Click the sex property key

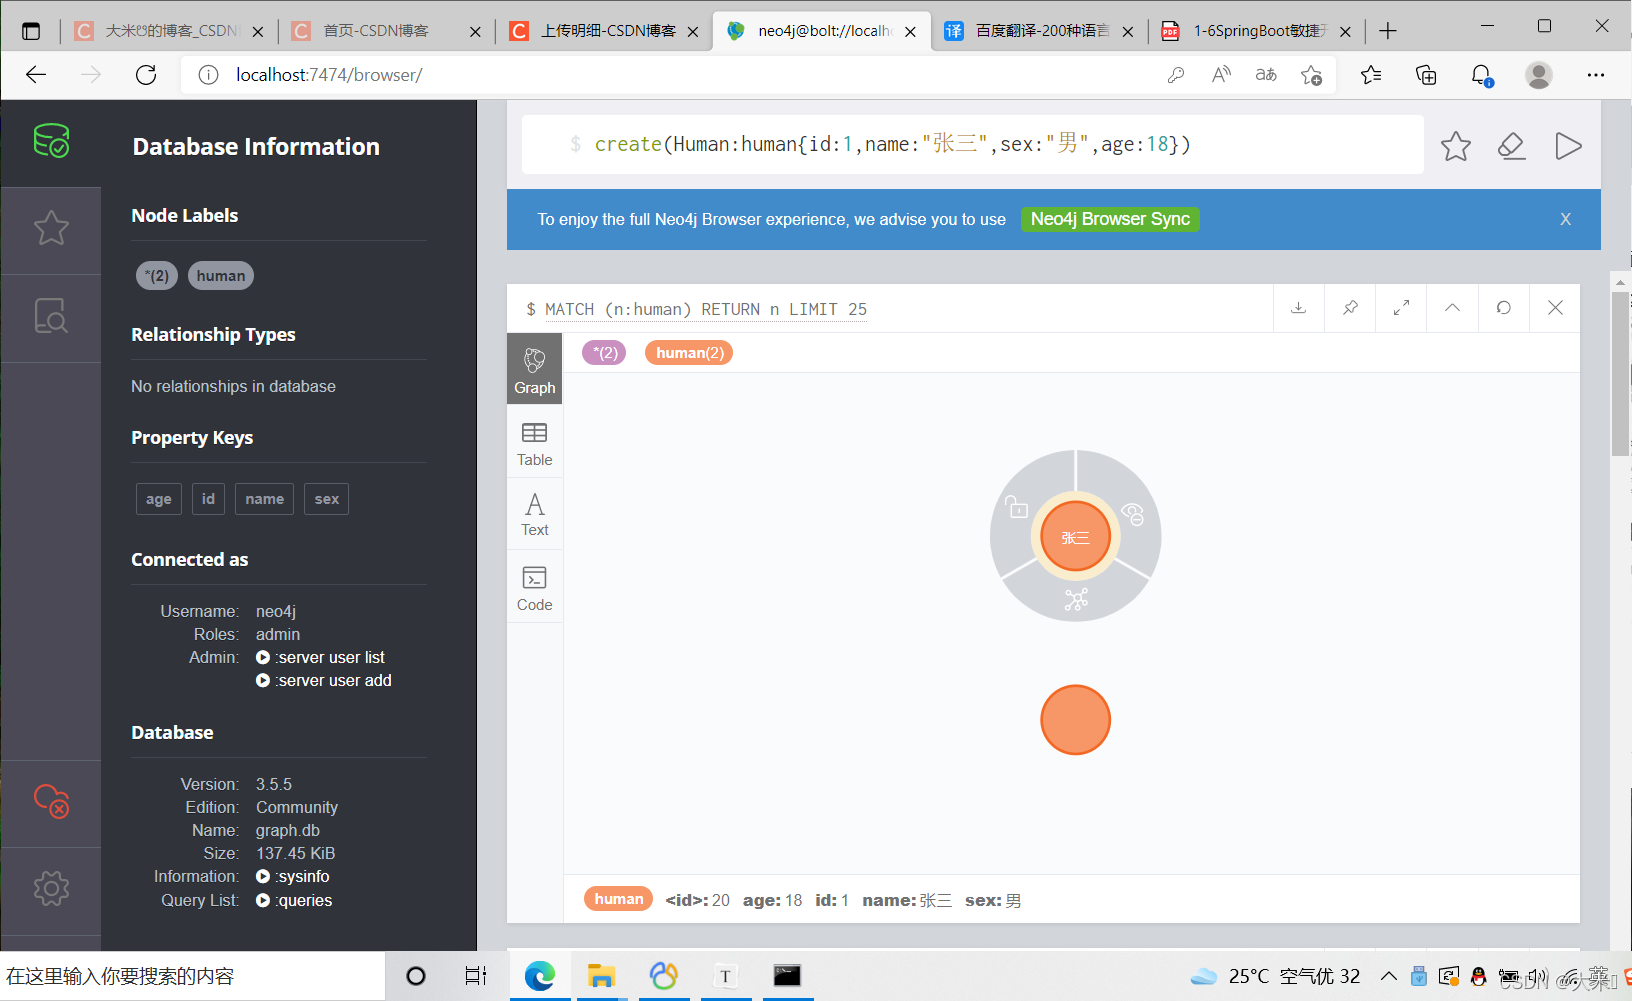(327, 499)
